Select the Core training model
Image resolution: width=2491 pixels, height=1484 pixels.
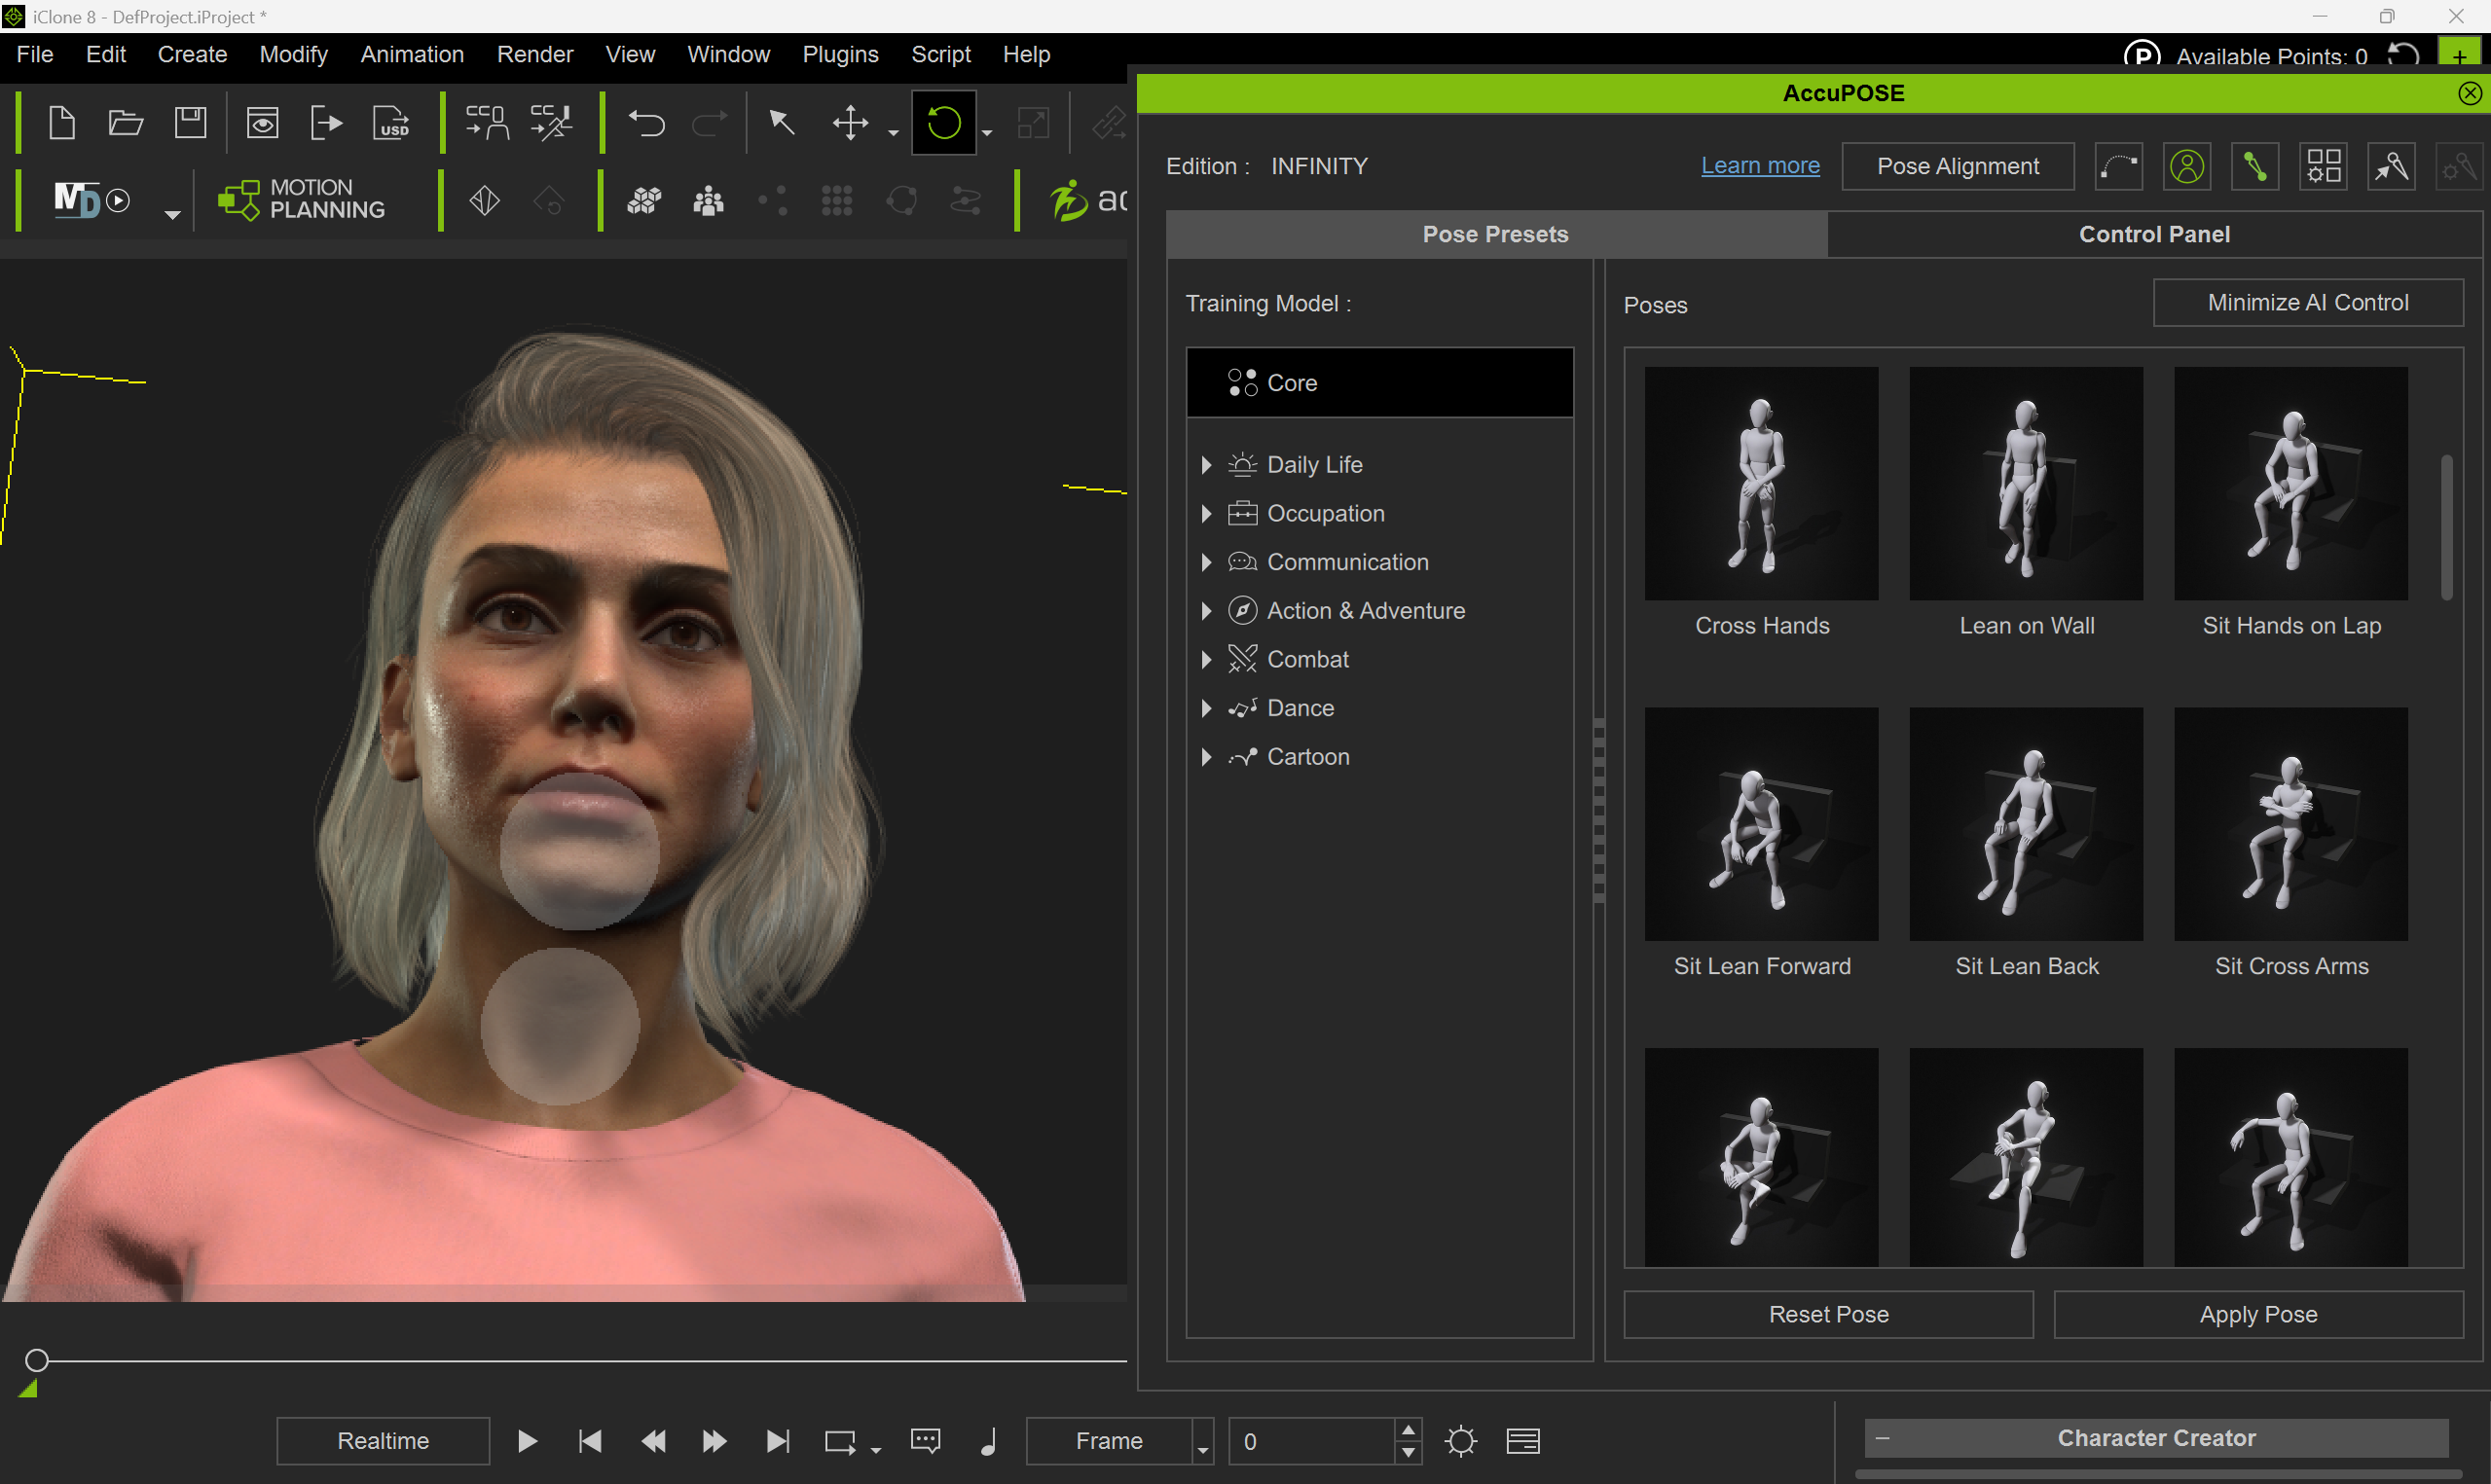pyautogui.click(x=1379, y=383)
